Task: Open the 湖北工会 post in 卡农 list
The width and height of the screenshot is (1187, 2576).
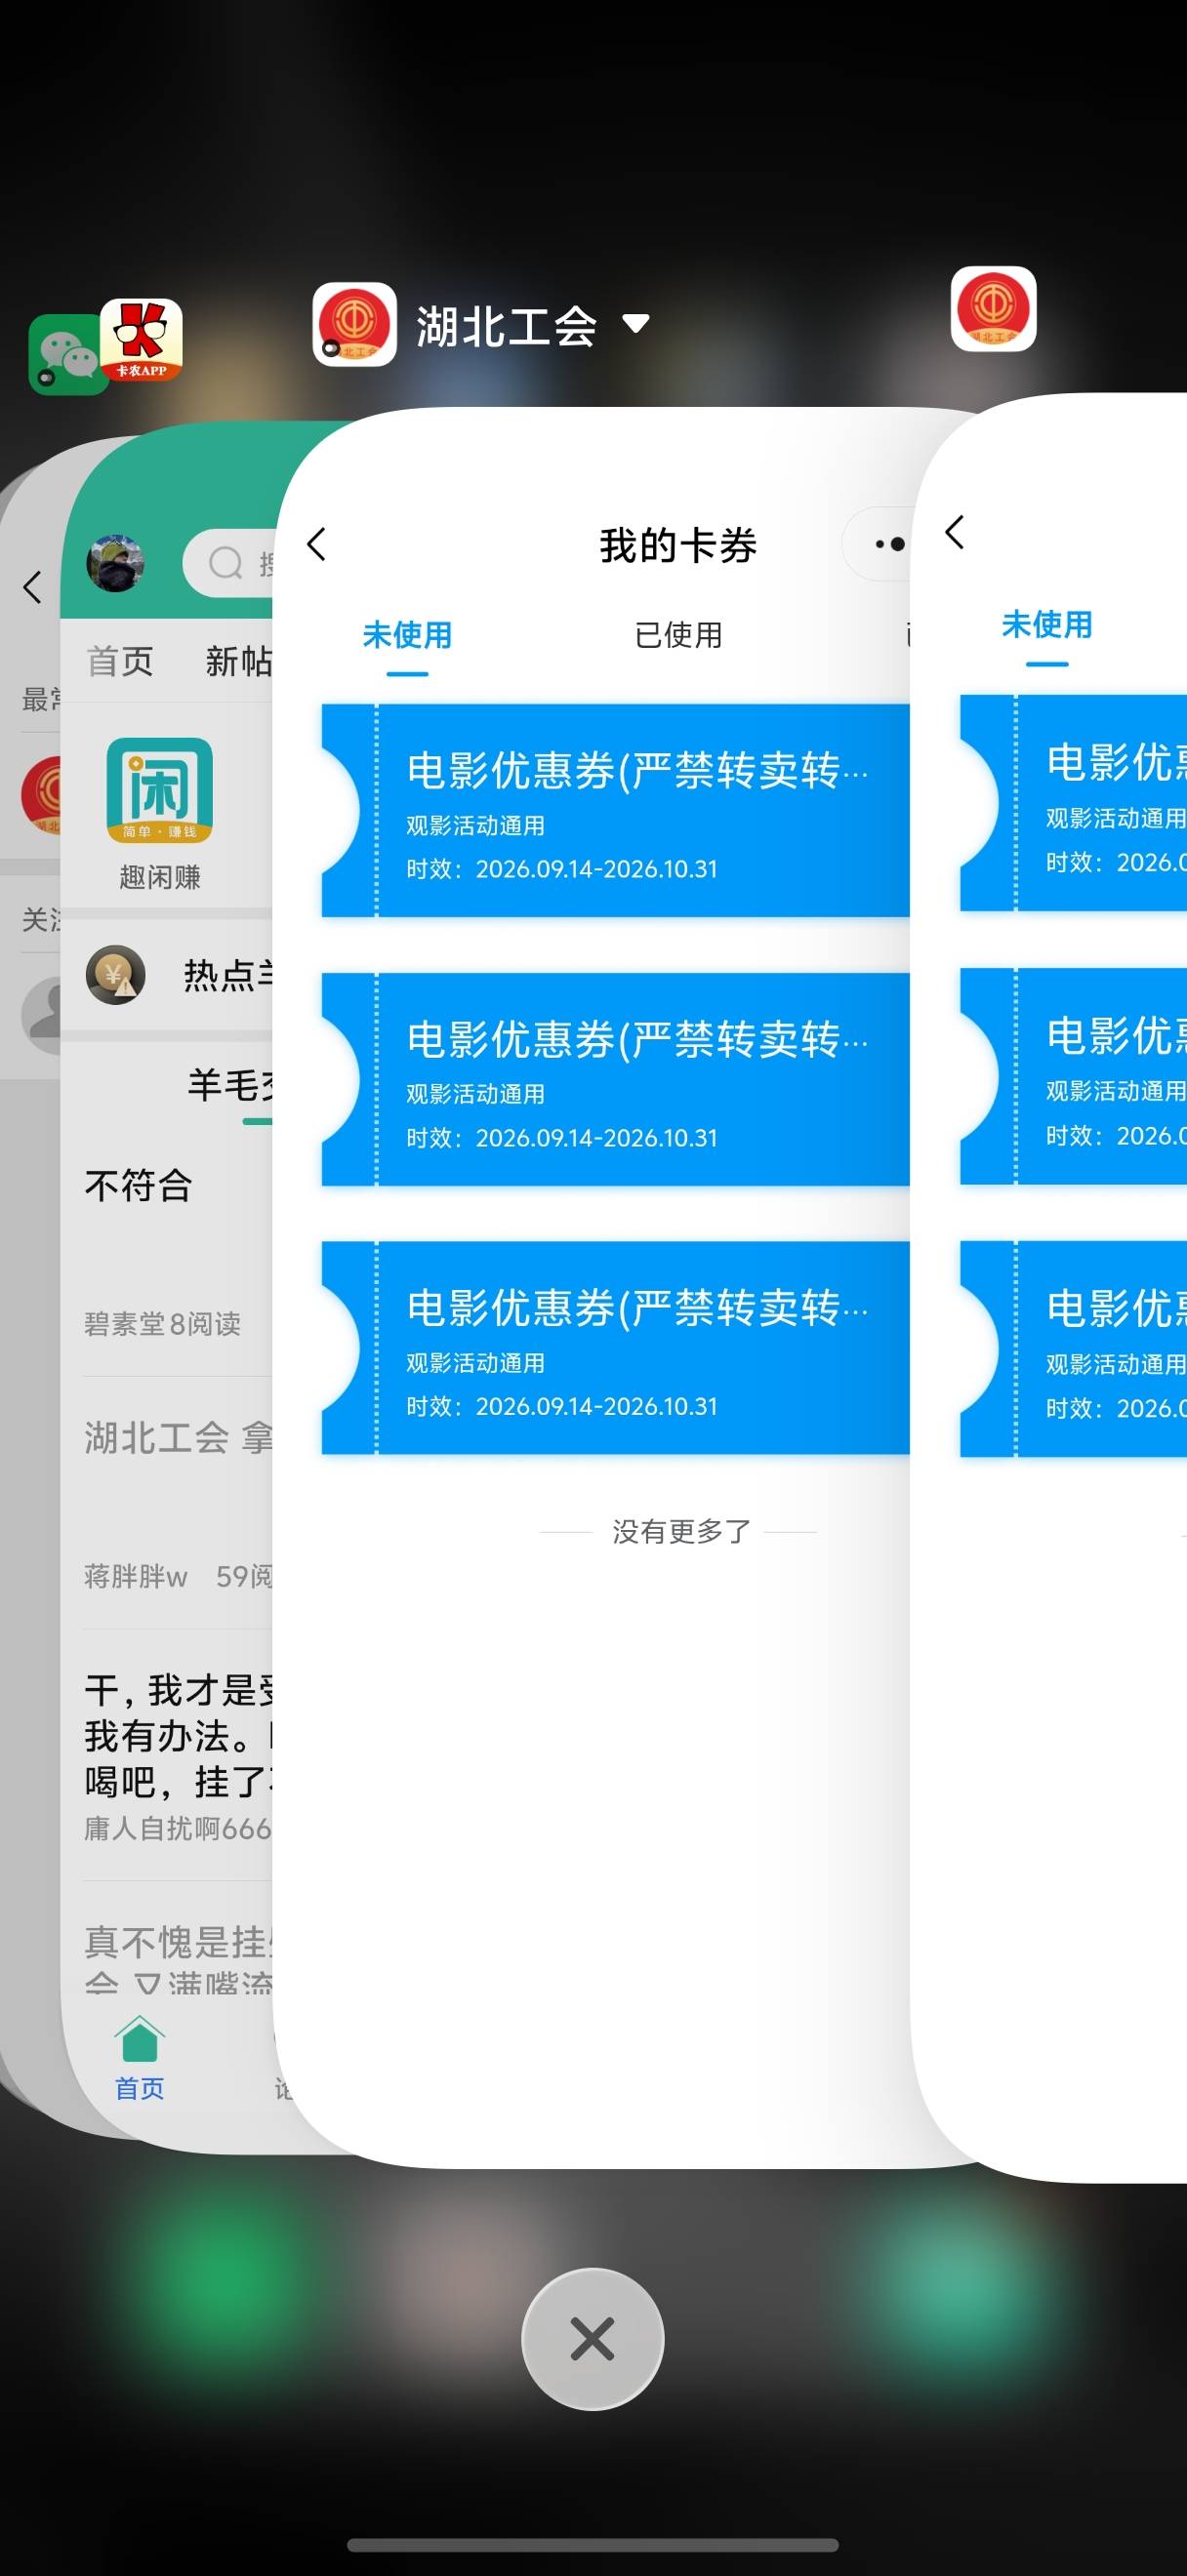Action: point(178,1438)
